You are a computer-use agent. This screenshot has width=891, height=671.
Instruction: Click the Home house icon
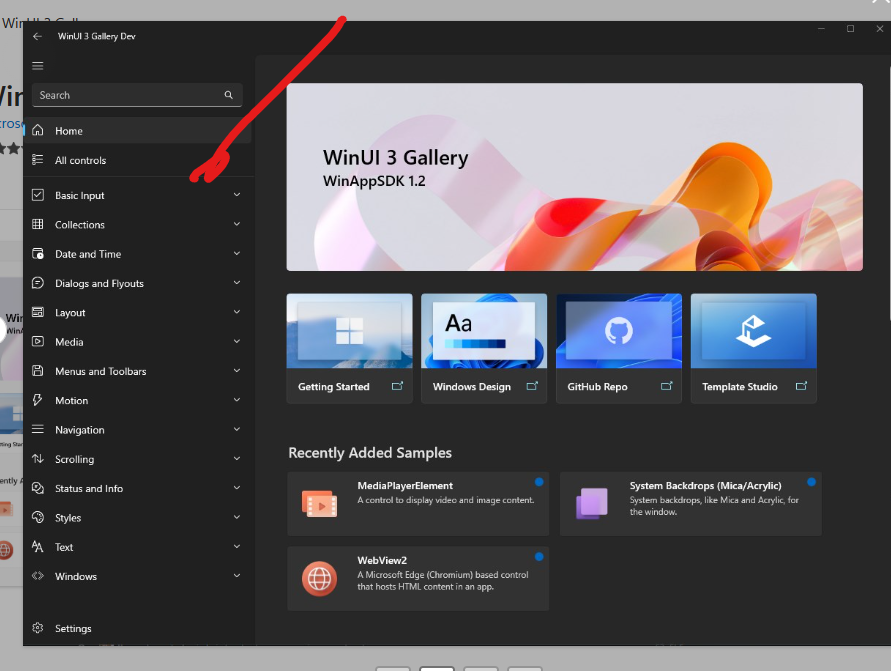pyautogui.click(x=38, y=130)
